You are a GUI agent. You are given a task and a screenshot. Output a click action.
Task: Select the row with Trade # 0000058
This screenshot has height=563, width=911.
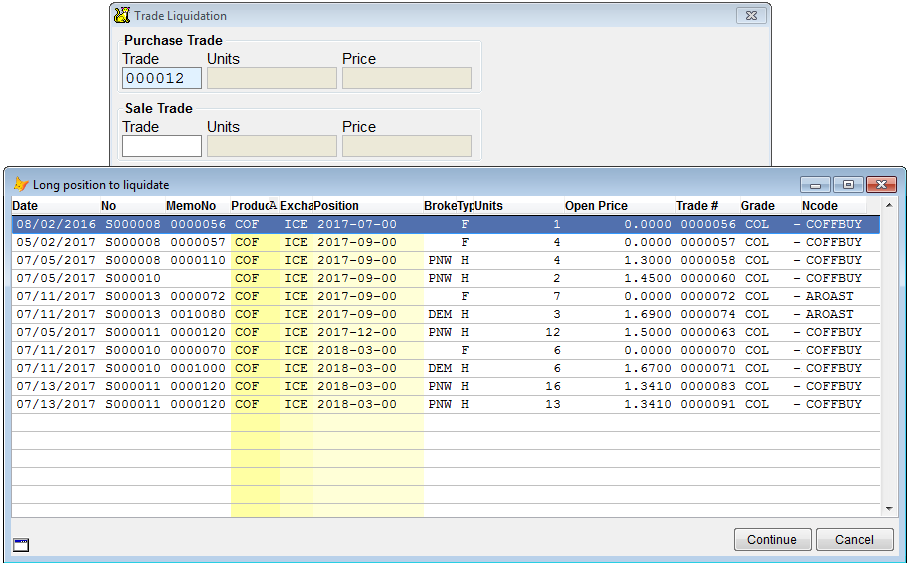point(446,260)
